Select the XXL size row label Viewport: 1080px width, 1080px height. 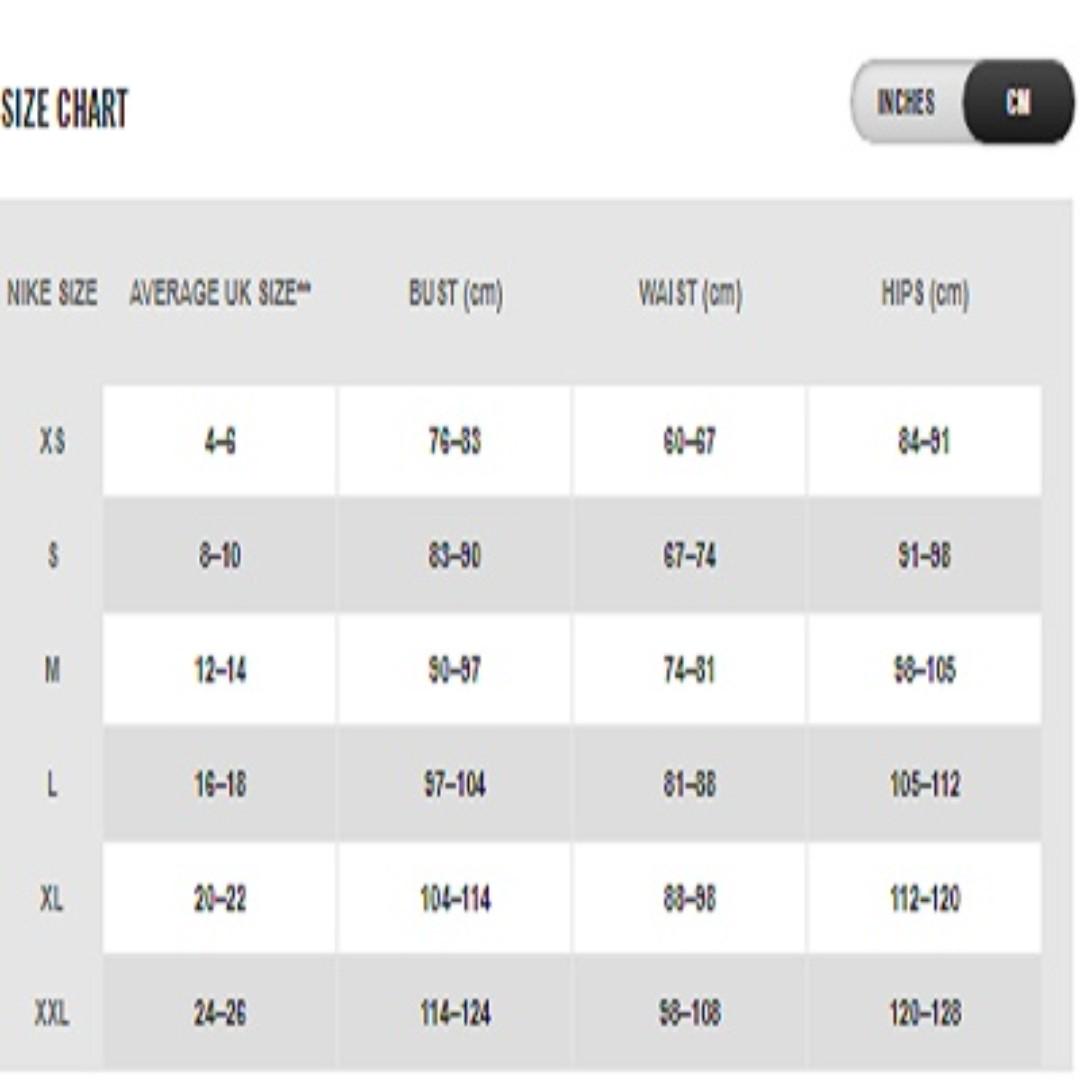(52, 1014)
